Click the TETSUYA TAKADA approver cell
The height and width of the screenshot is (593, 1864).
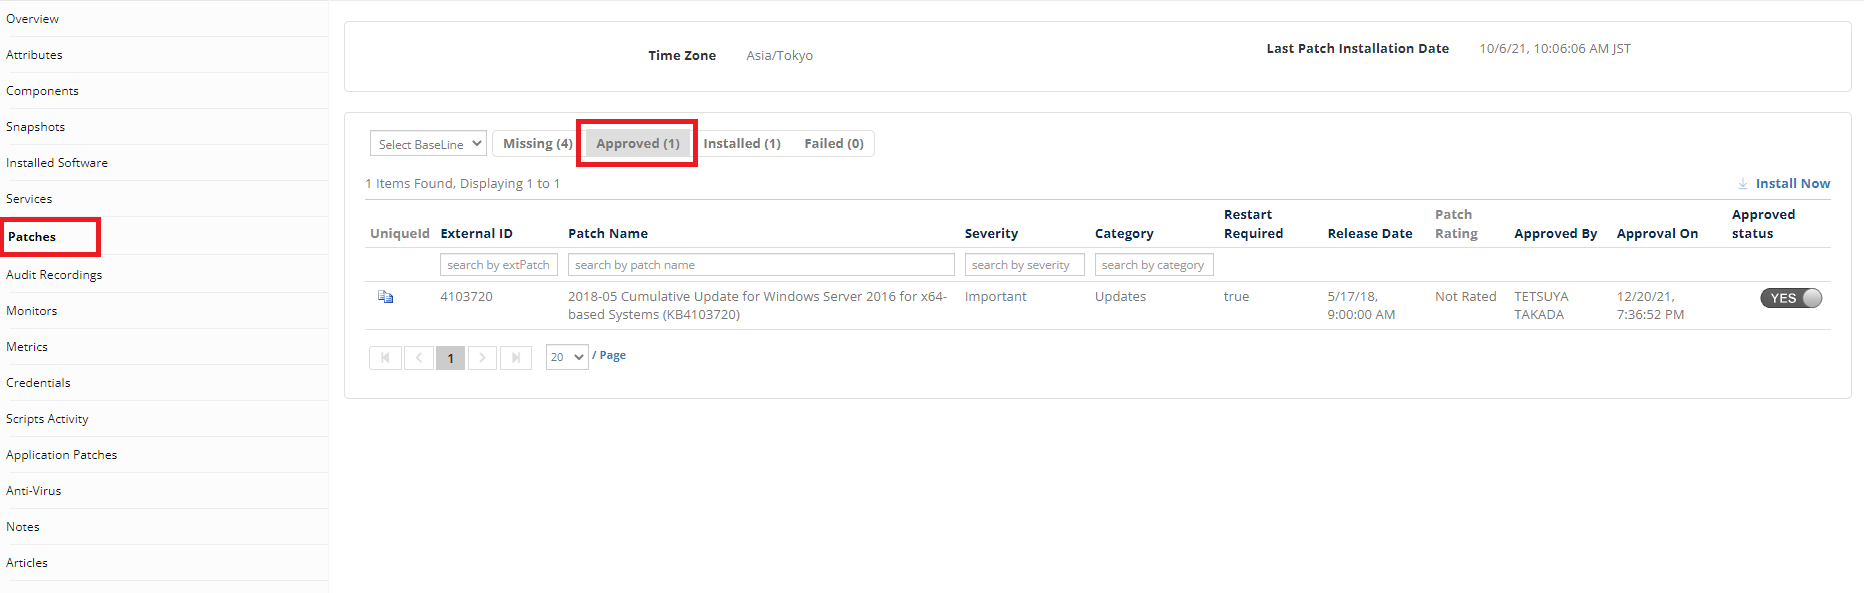pyautogui.click(x=1541, y=306)
